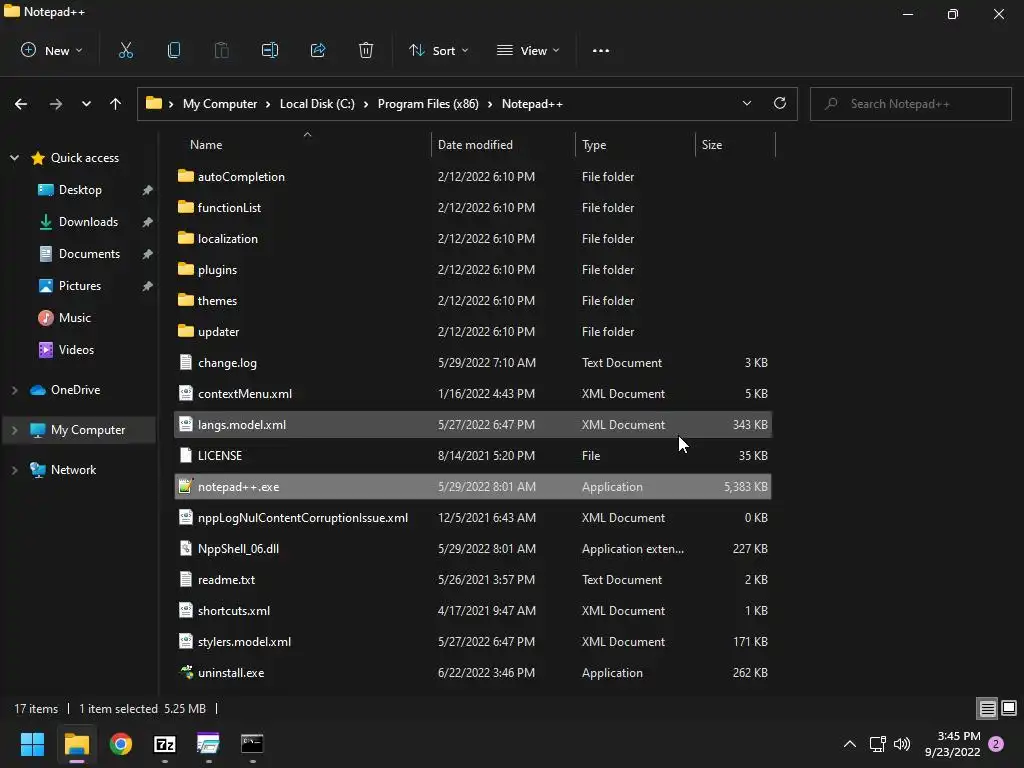The height and width of the screenshot is (768, 1024).
Task: Expand the Network tree node
Action: click(x=14, y=470)
